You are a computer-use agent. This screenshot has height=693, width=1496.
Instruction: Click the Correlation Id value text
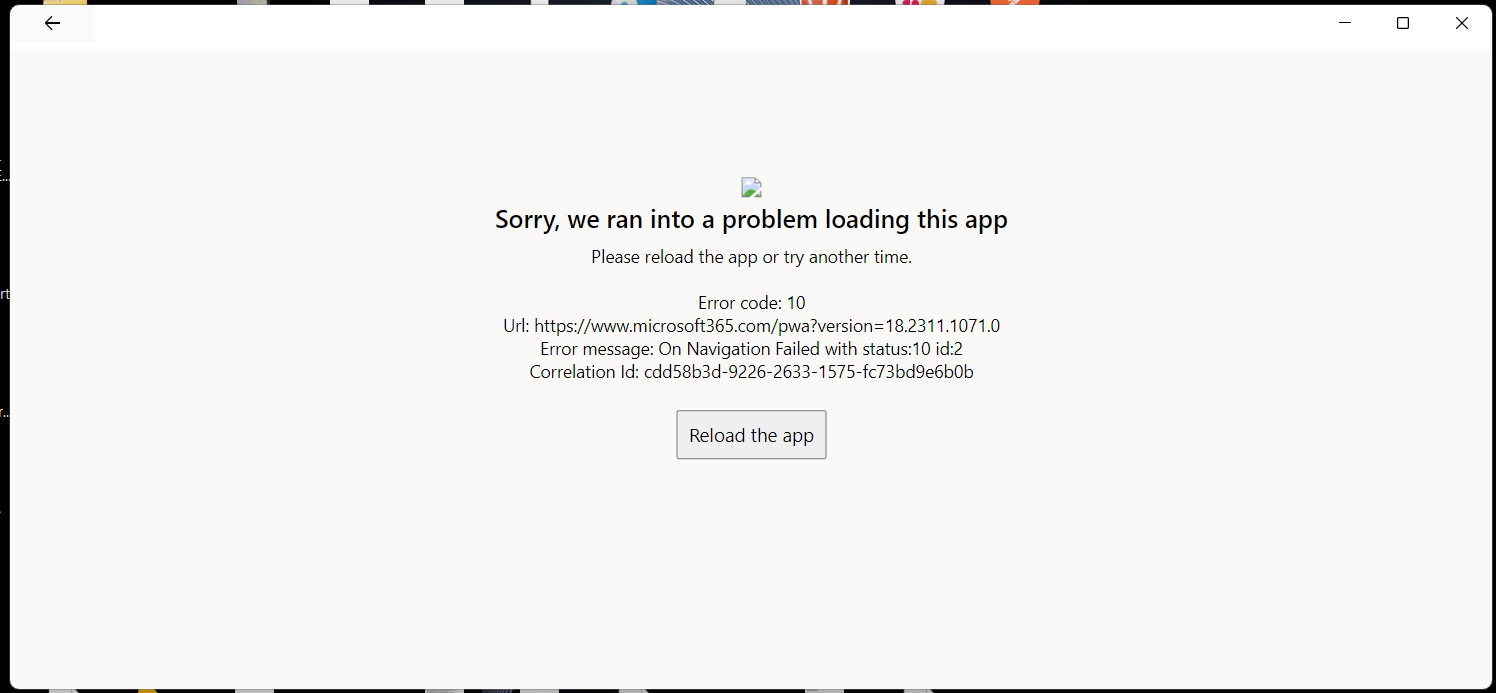(809, 372)
